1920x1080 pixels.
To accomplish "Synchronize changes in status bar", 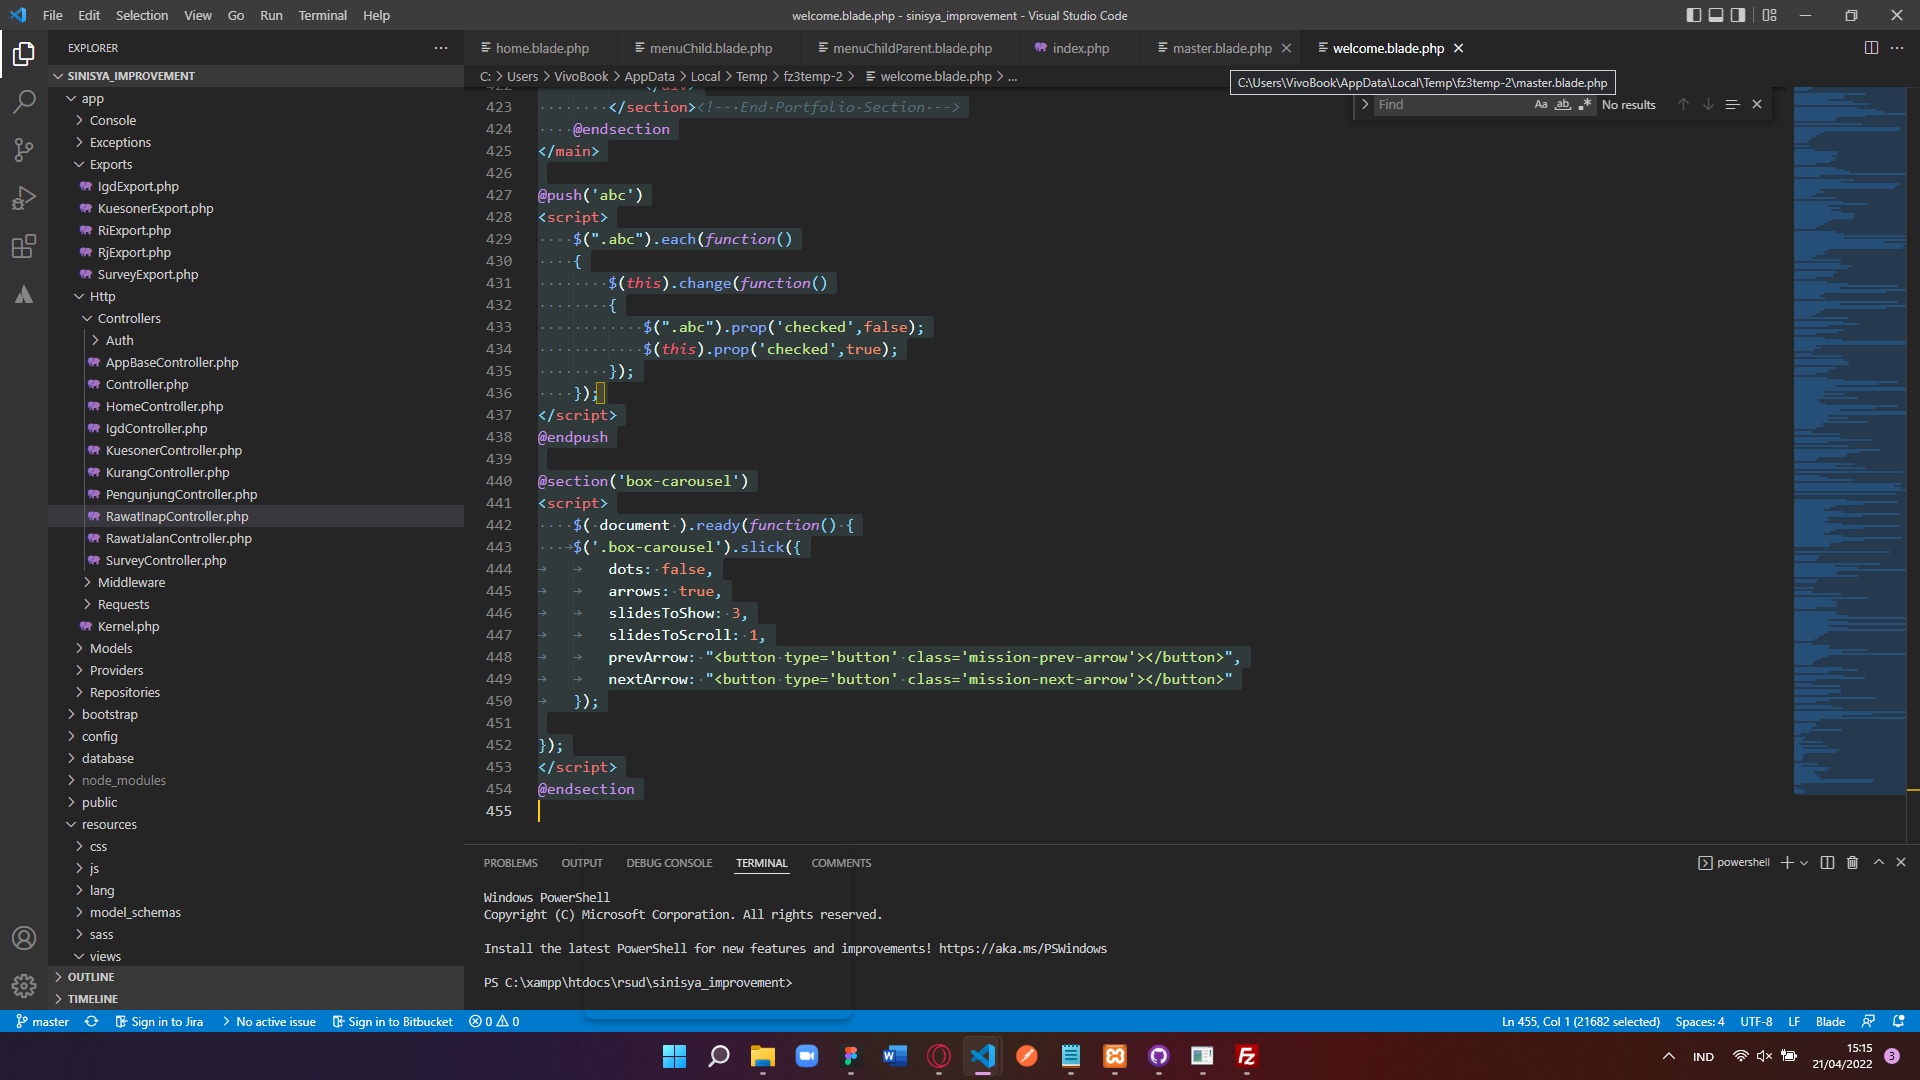I will [91, 1021].
